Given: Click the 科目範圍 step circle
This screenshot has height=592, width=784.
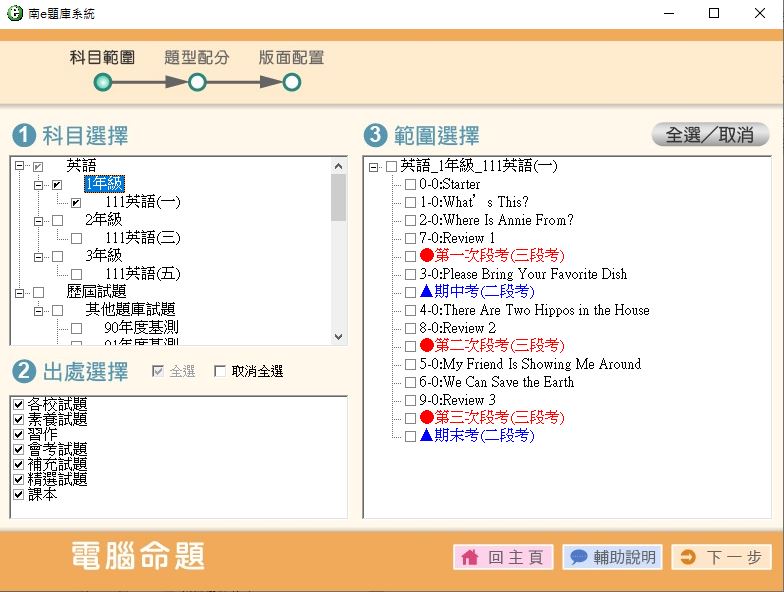Looking at the screenshot, I should coord(103,82).
